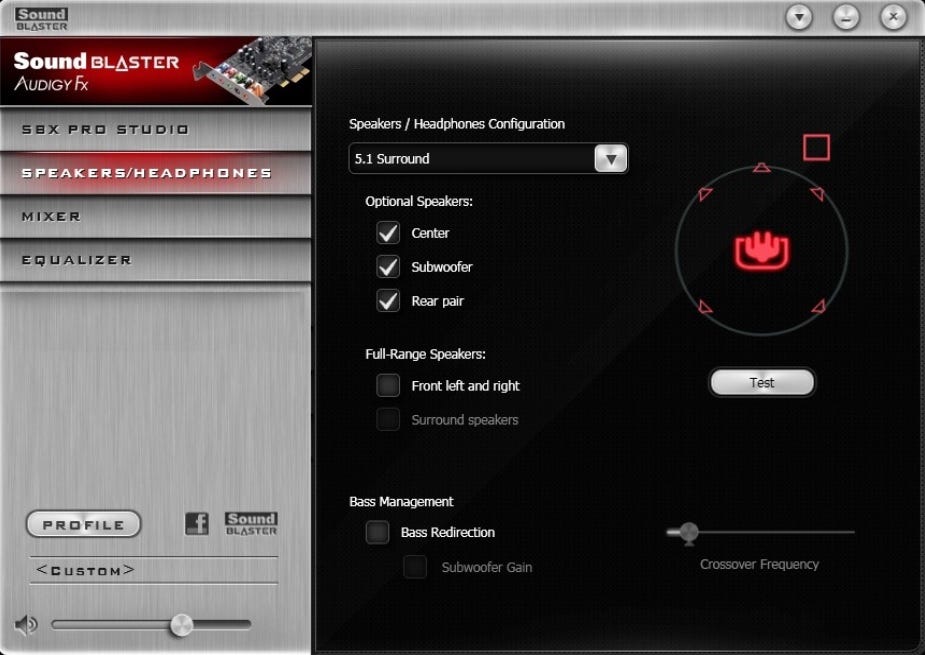Open the SBX Pro Studio section
Screen dimensions: 925x655
point(156,129)
